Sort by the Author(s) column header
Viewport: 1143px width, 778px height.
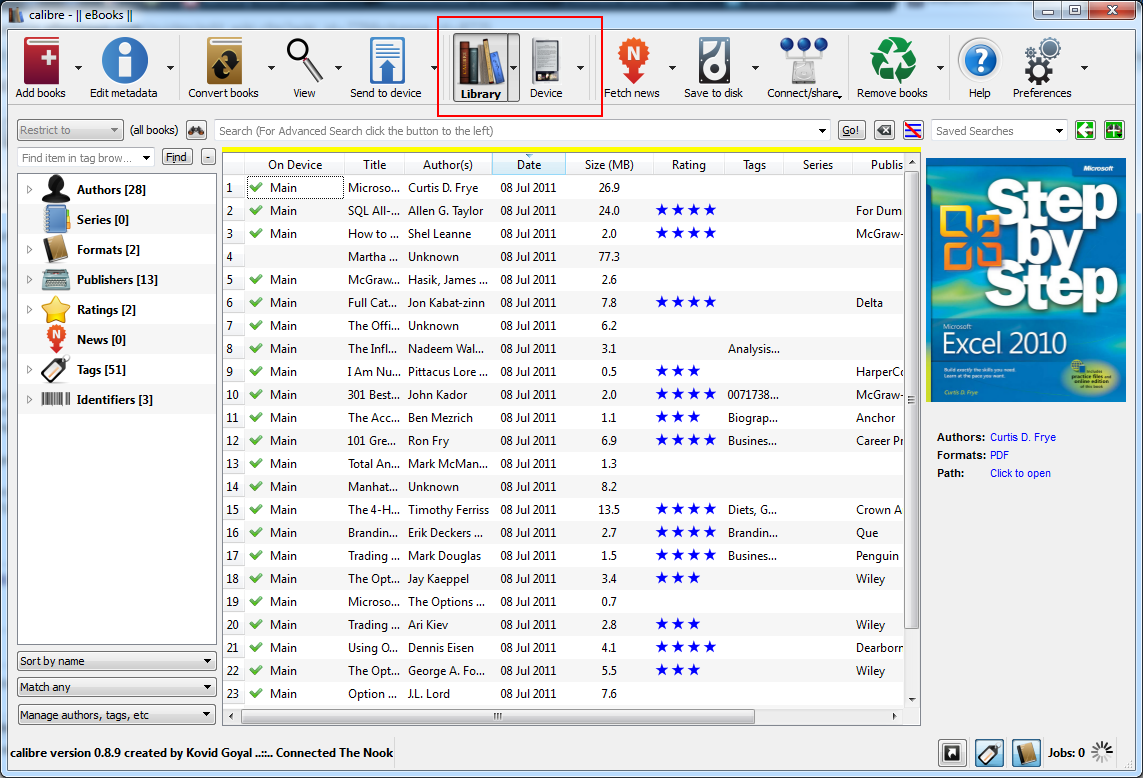point(448,165)
